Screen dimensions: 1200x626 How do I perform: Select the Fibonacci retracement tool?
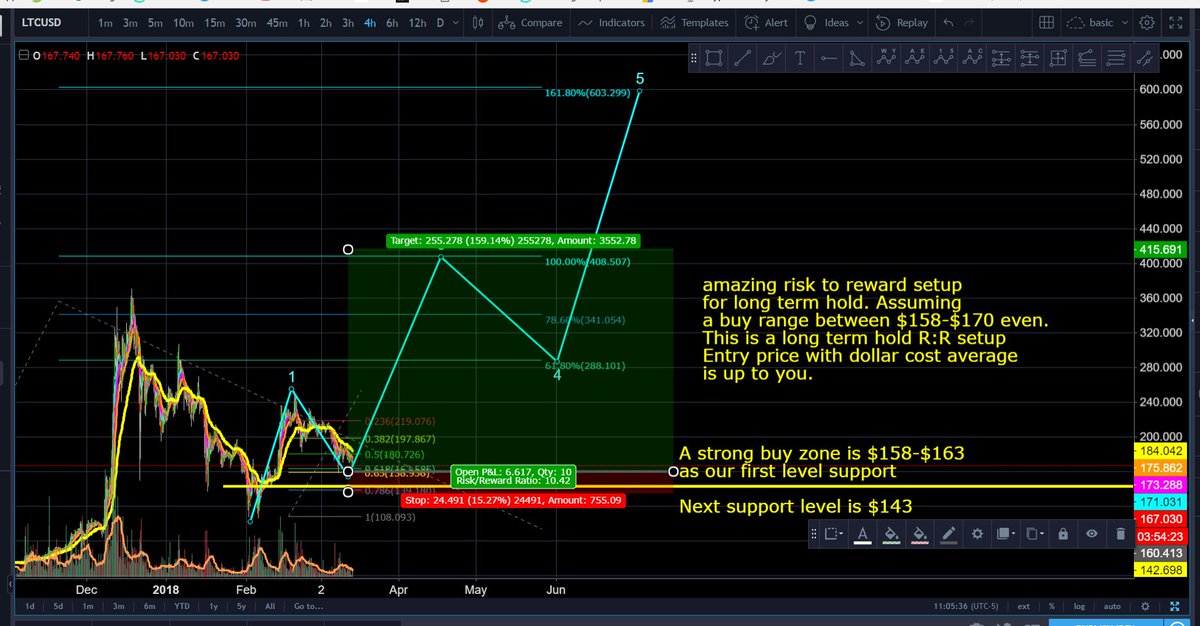coord(1002,58)
